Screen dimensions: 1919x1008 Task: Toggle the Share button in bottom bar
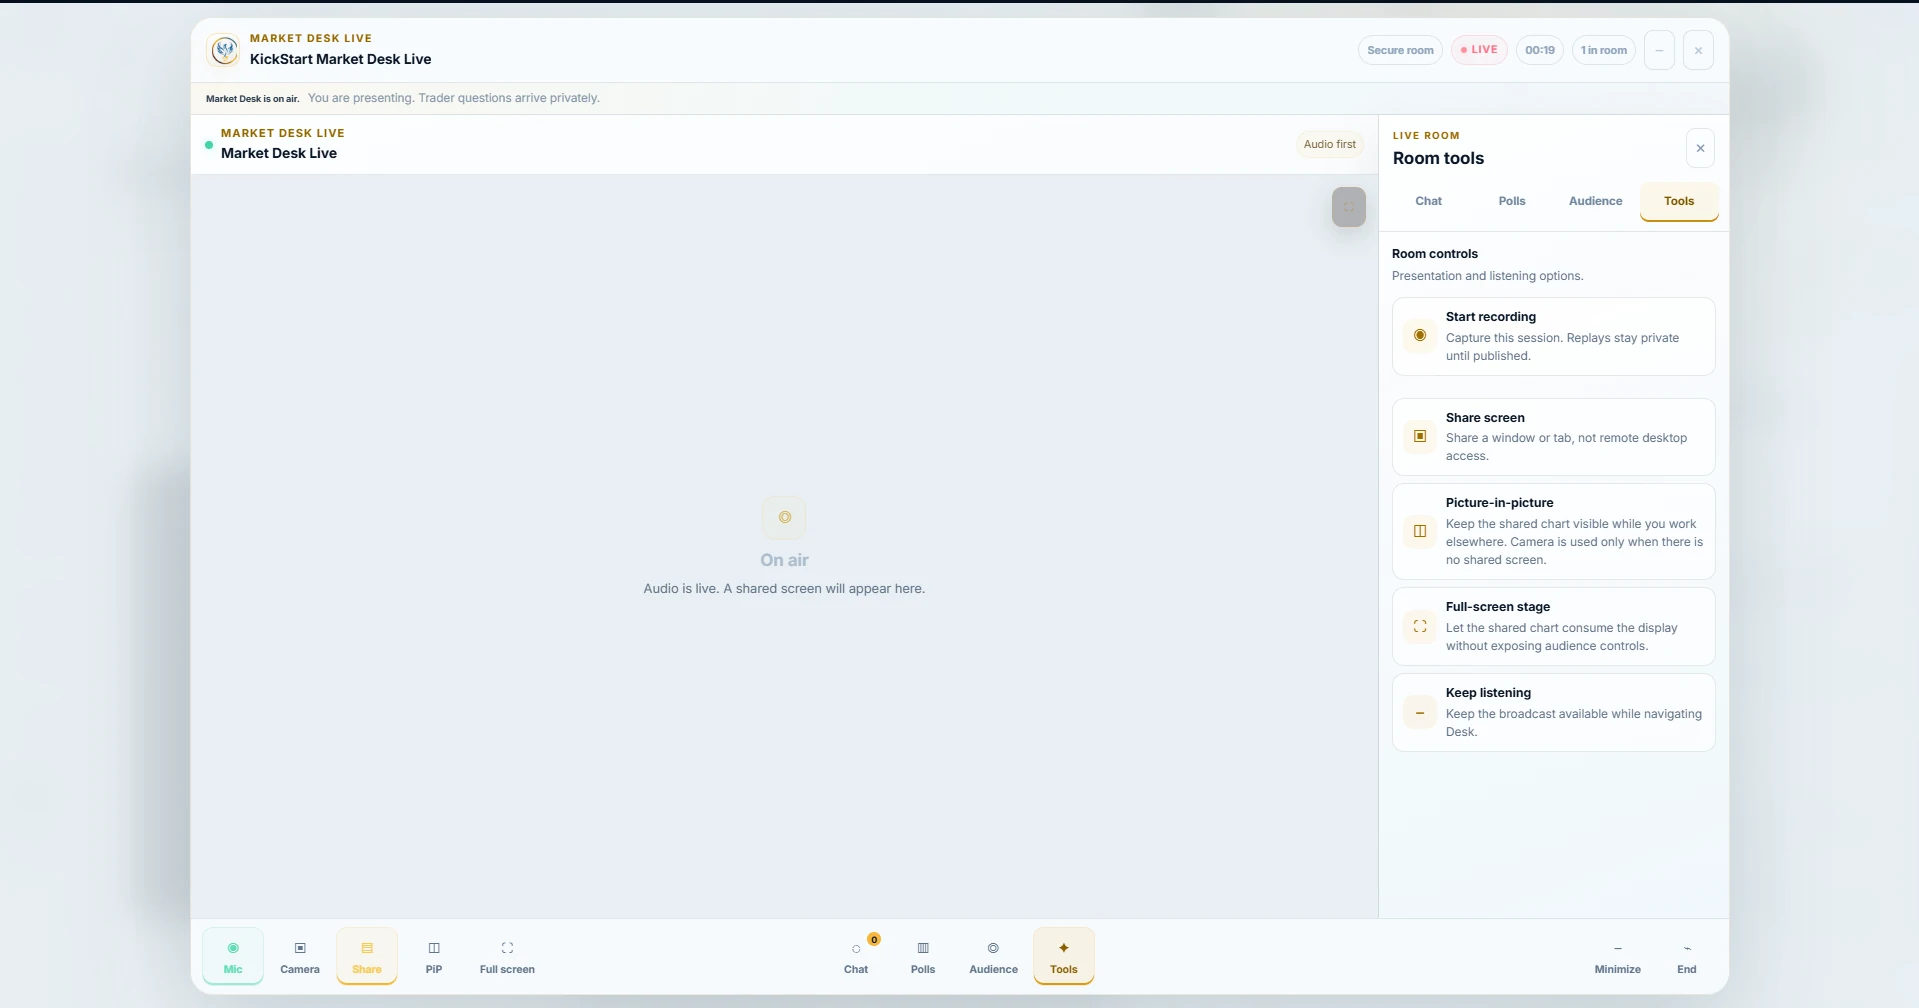tap(367, 956)
